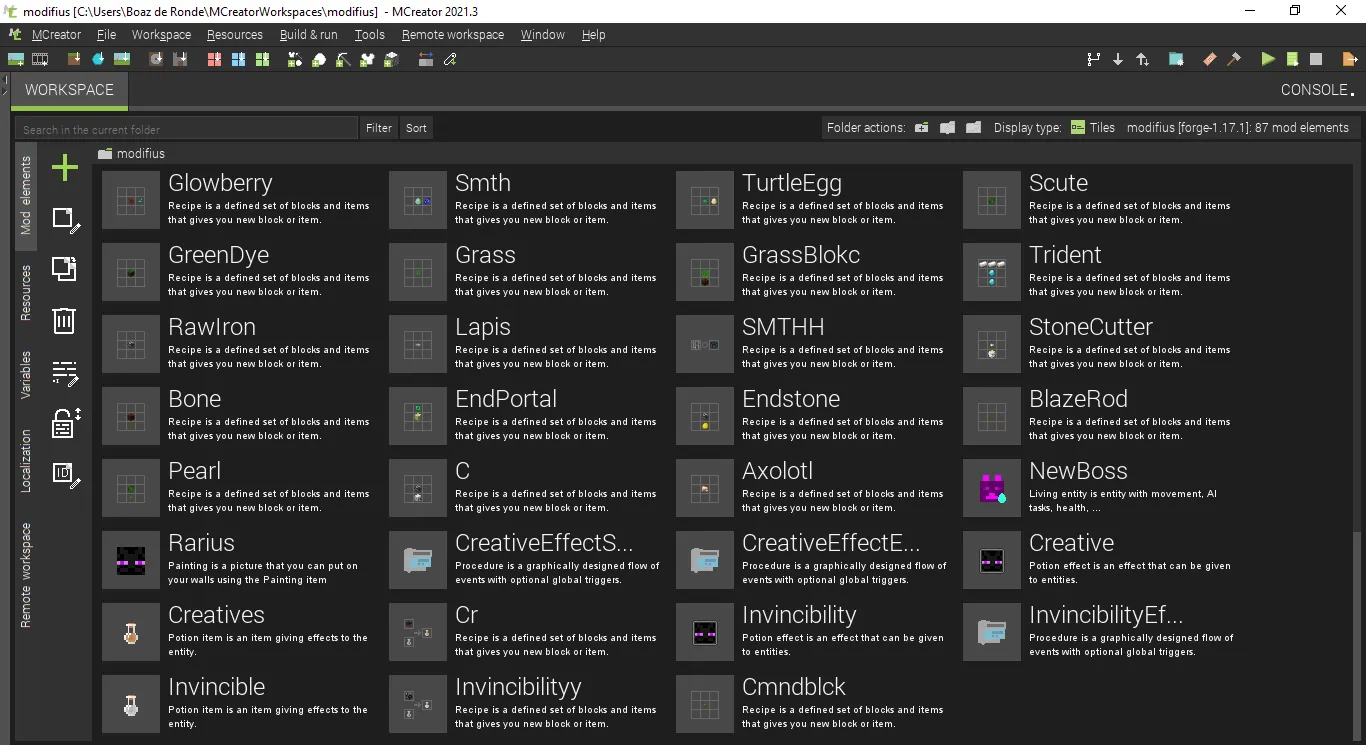Switch to the Remote workspace vertical tab
Viewport: 1366px width, 745px height.
[27, 575]
